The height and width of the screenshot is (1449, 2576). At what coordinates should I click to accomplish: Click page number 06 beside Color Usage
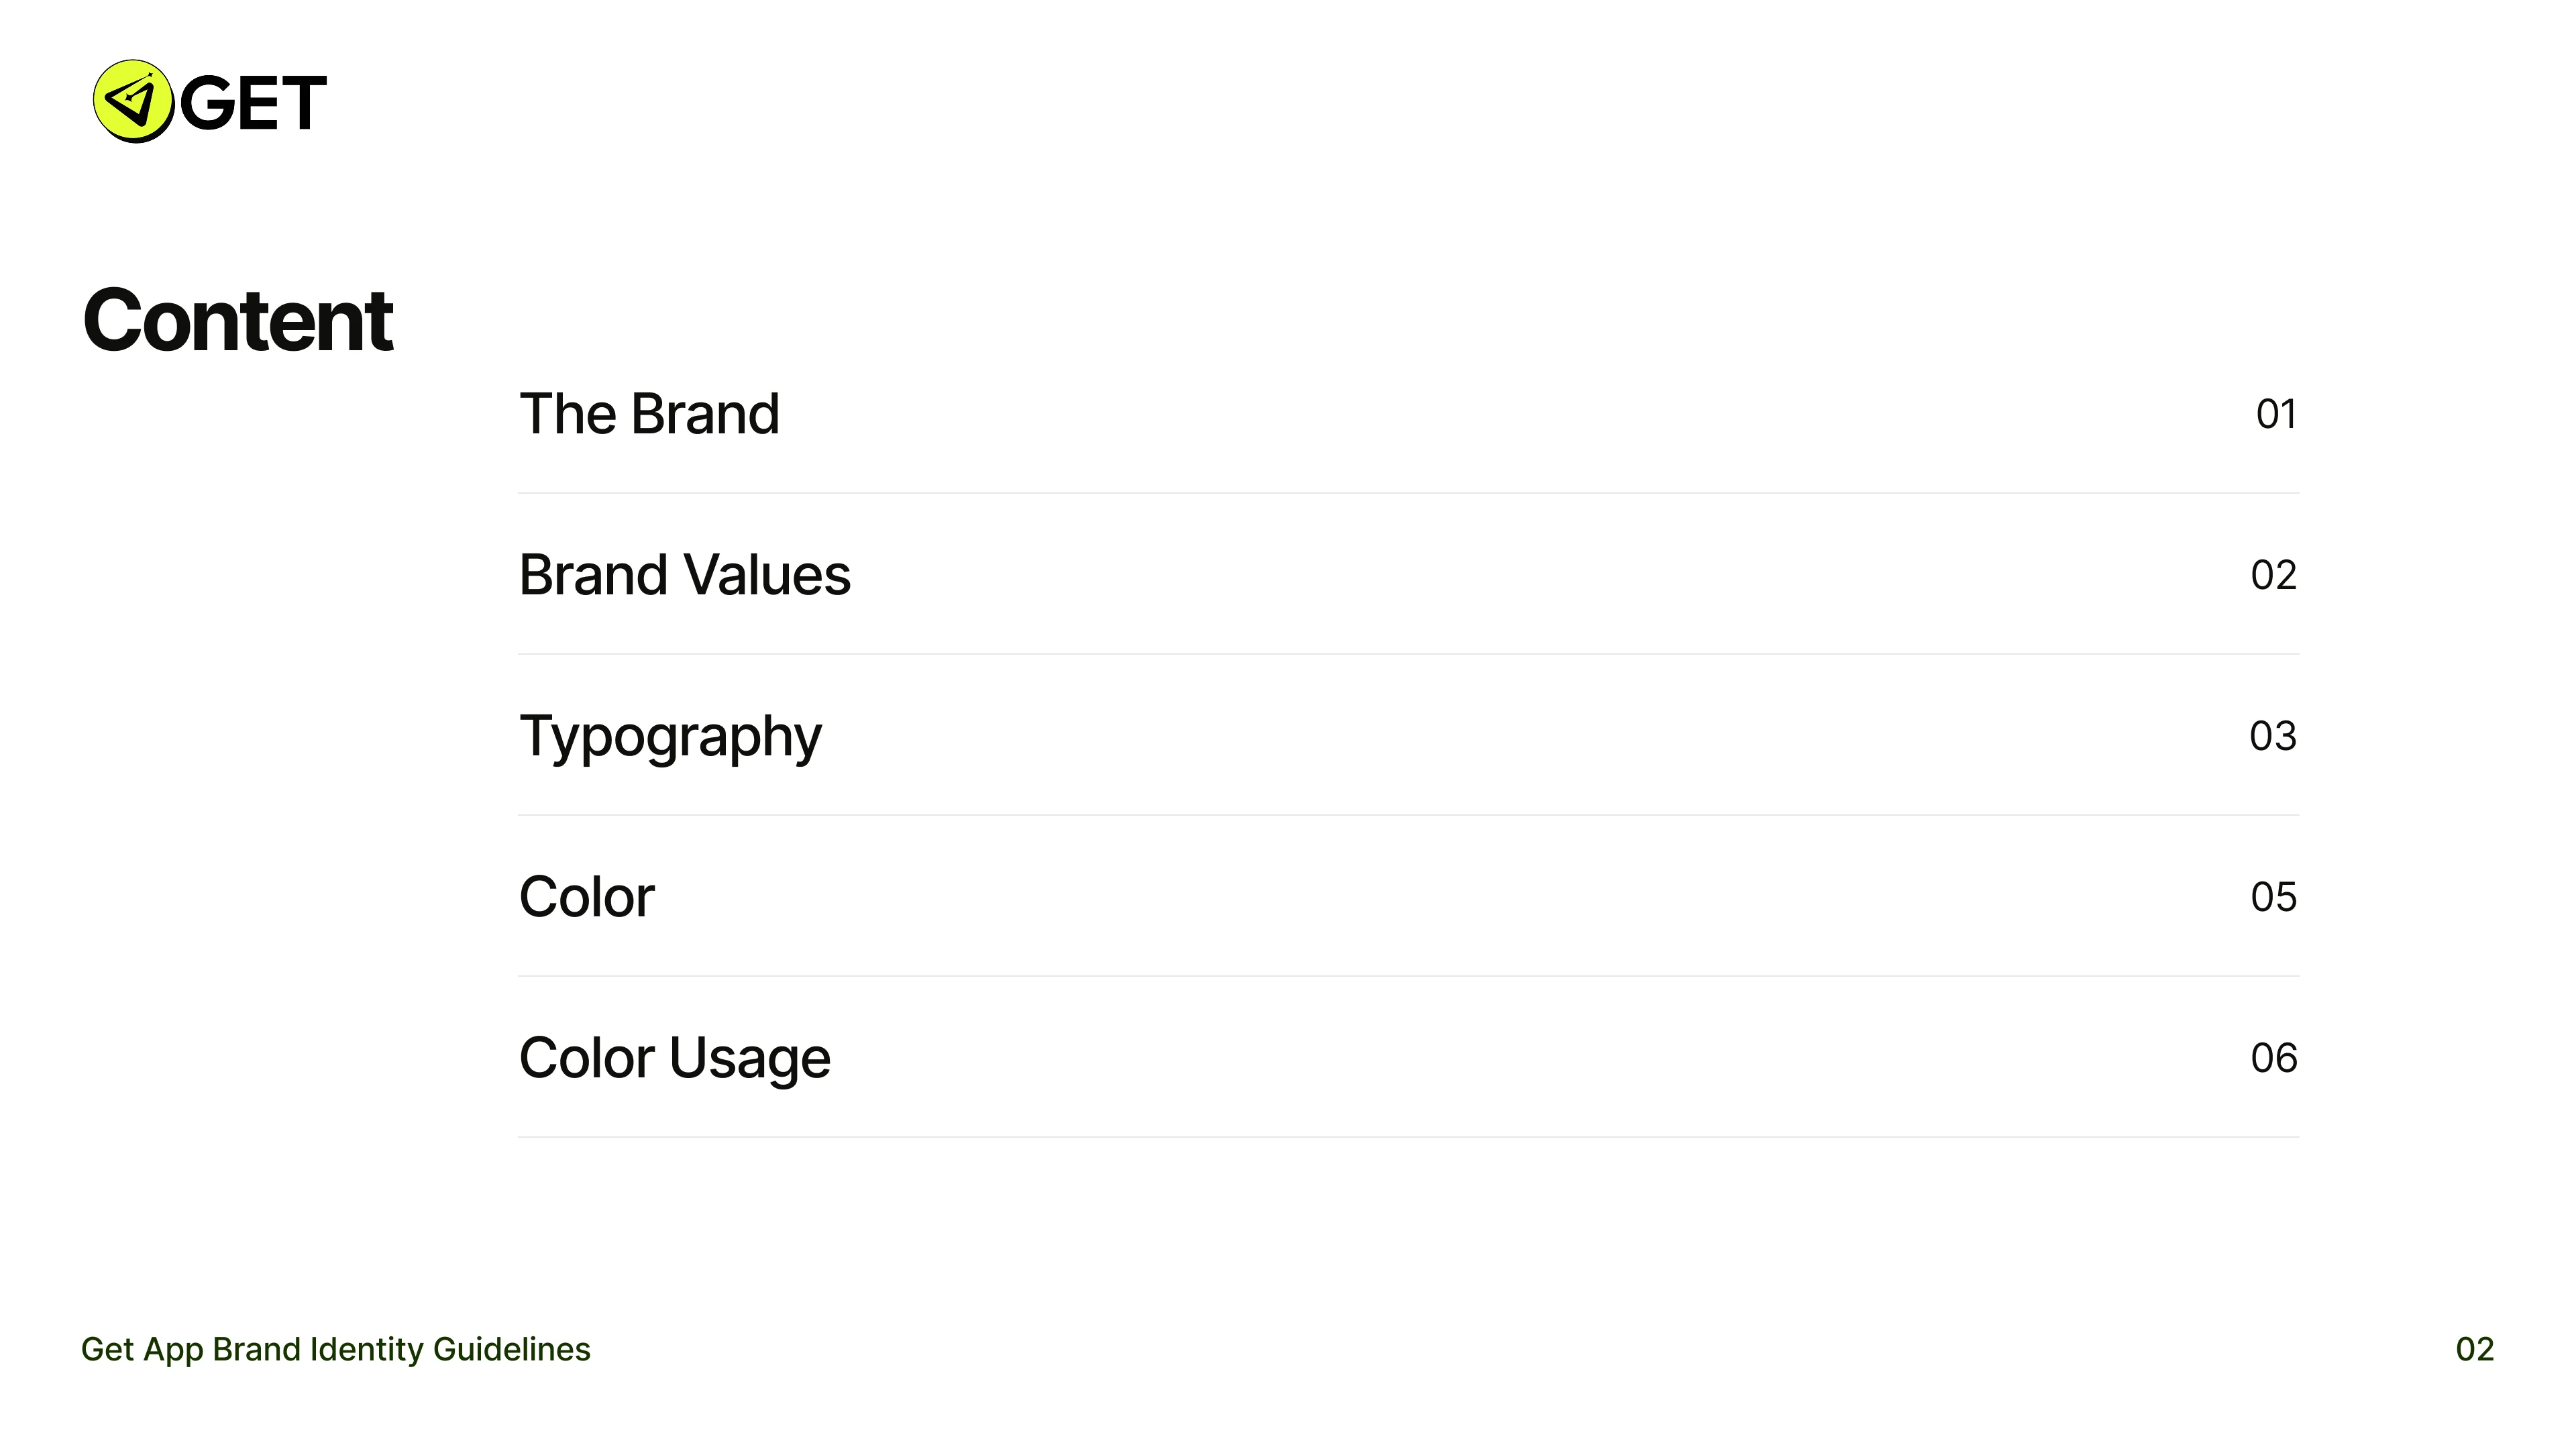point(2273,1058)
